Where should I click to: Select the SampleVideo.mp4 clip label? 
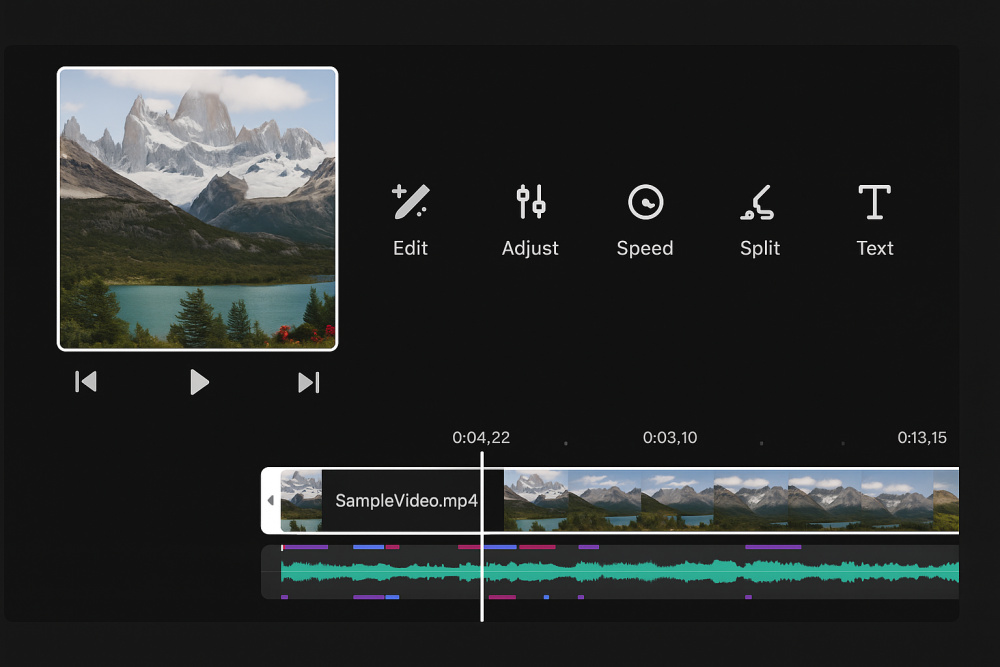click(x=406, y=500)
